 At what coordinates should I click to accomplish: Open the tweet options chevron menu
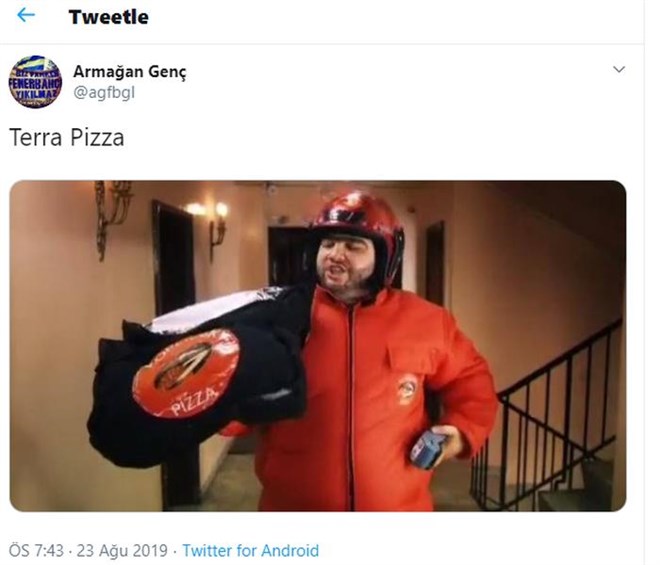[618, 69]
